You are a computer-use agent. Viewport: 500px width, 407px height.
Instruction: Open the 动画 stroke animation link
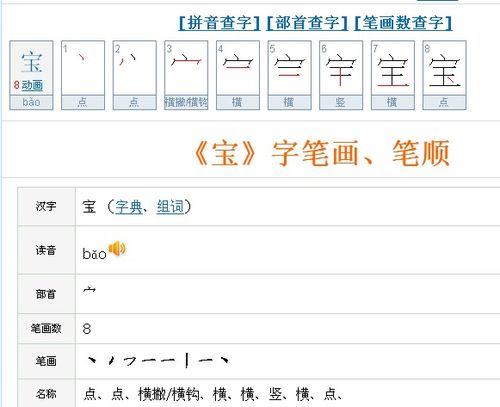(x=32, y=85)
